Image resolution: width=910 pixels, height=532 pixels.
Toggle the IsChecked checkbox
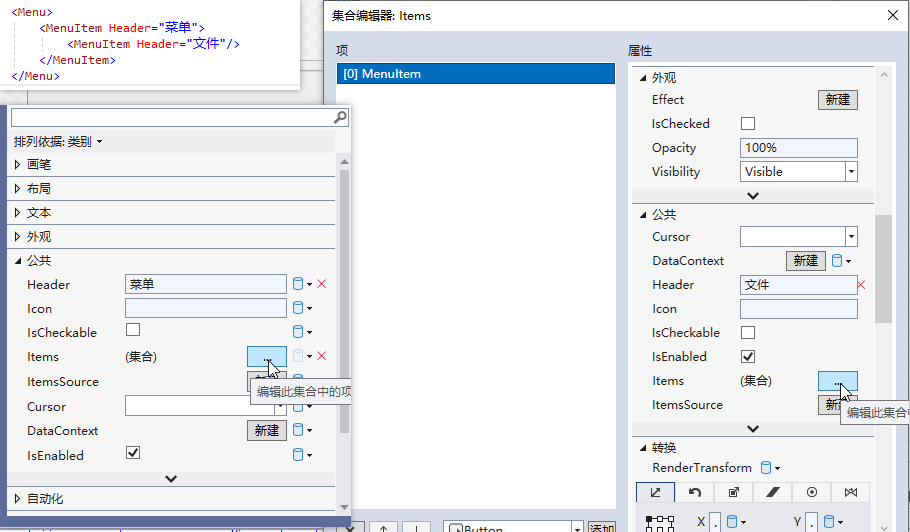tap(747, 124)
